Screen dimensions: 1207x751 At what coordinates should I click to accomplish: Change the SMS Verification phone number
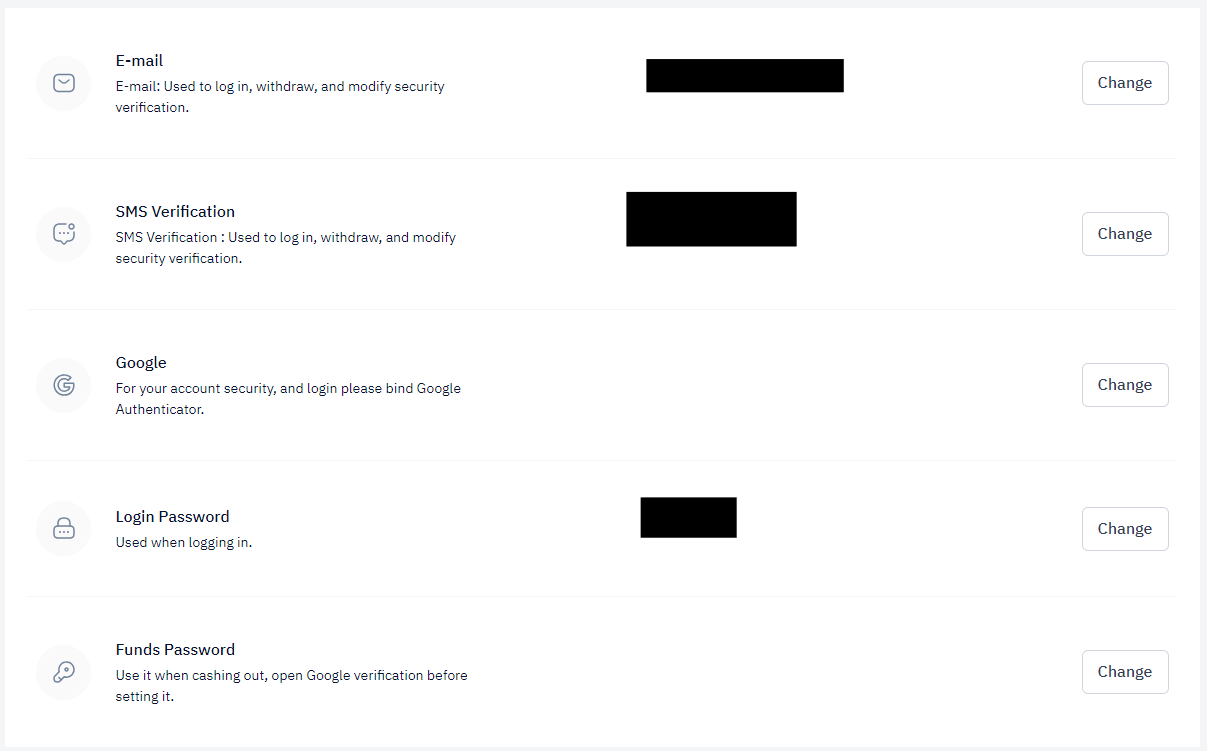coord(1125,234)
